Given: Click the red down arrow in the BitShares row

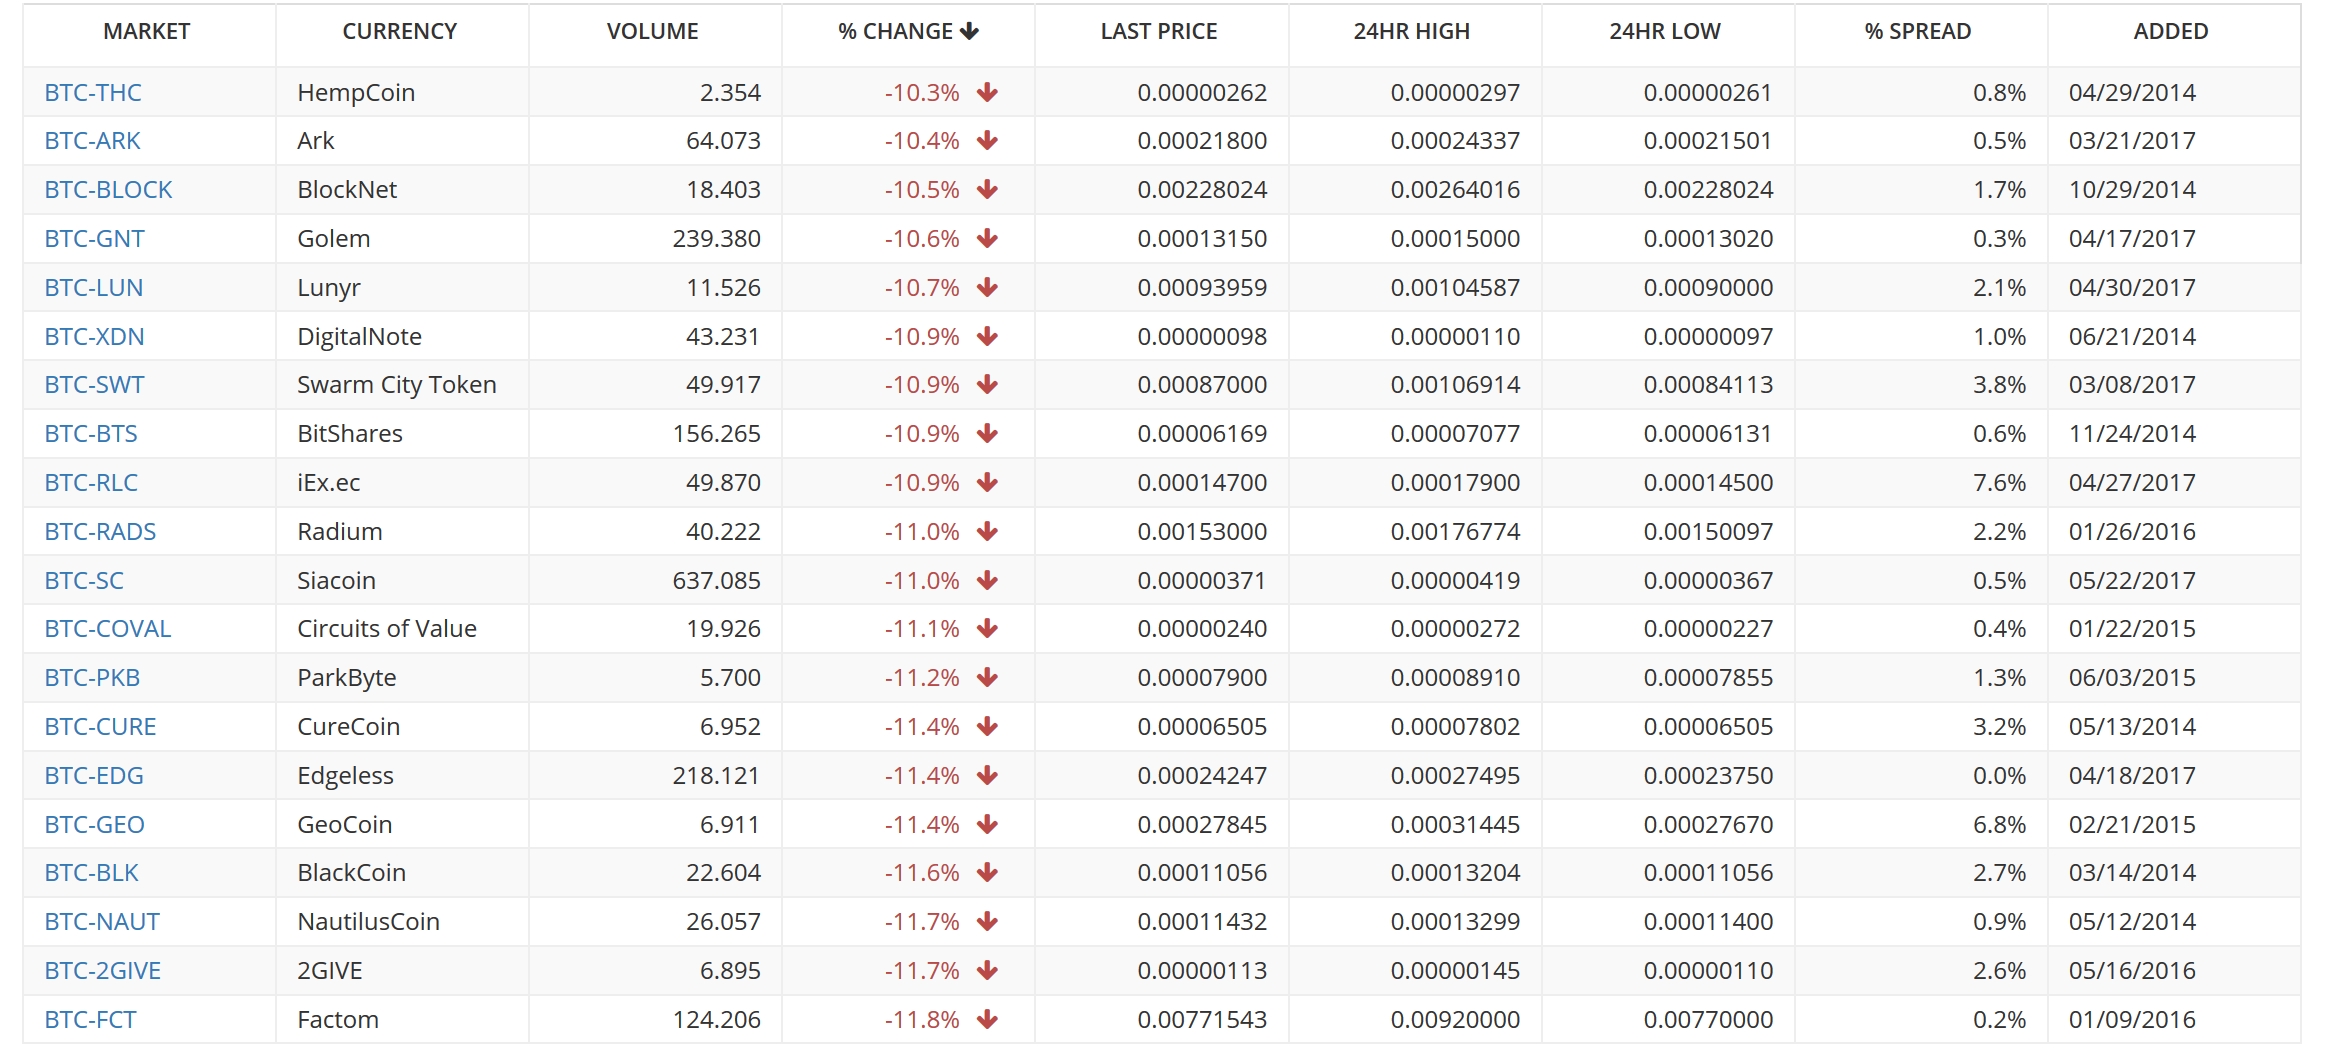Looking at the screenshot, I should (987, 433).
